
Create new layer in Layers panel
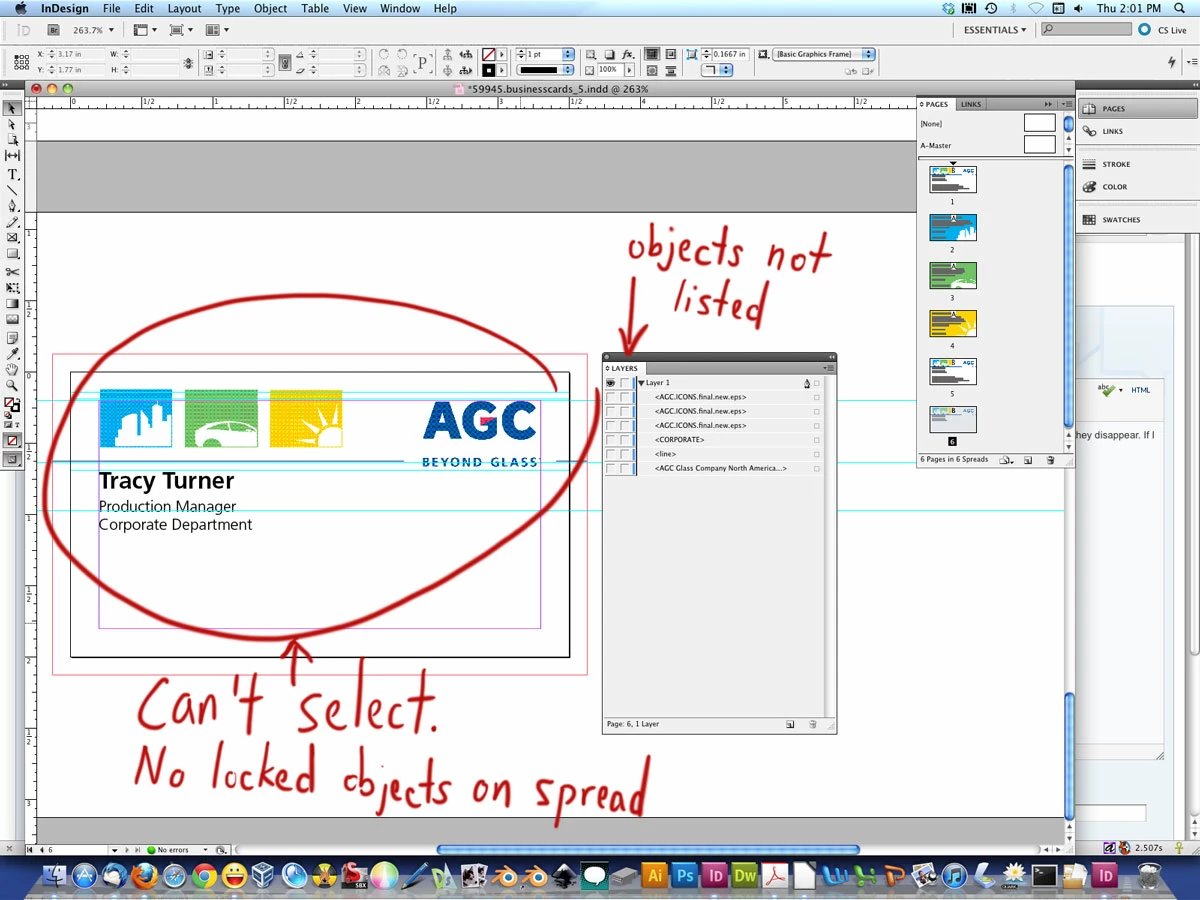click(790, 724)
